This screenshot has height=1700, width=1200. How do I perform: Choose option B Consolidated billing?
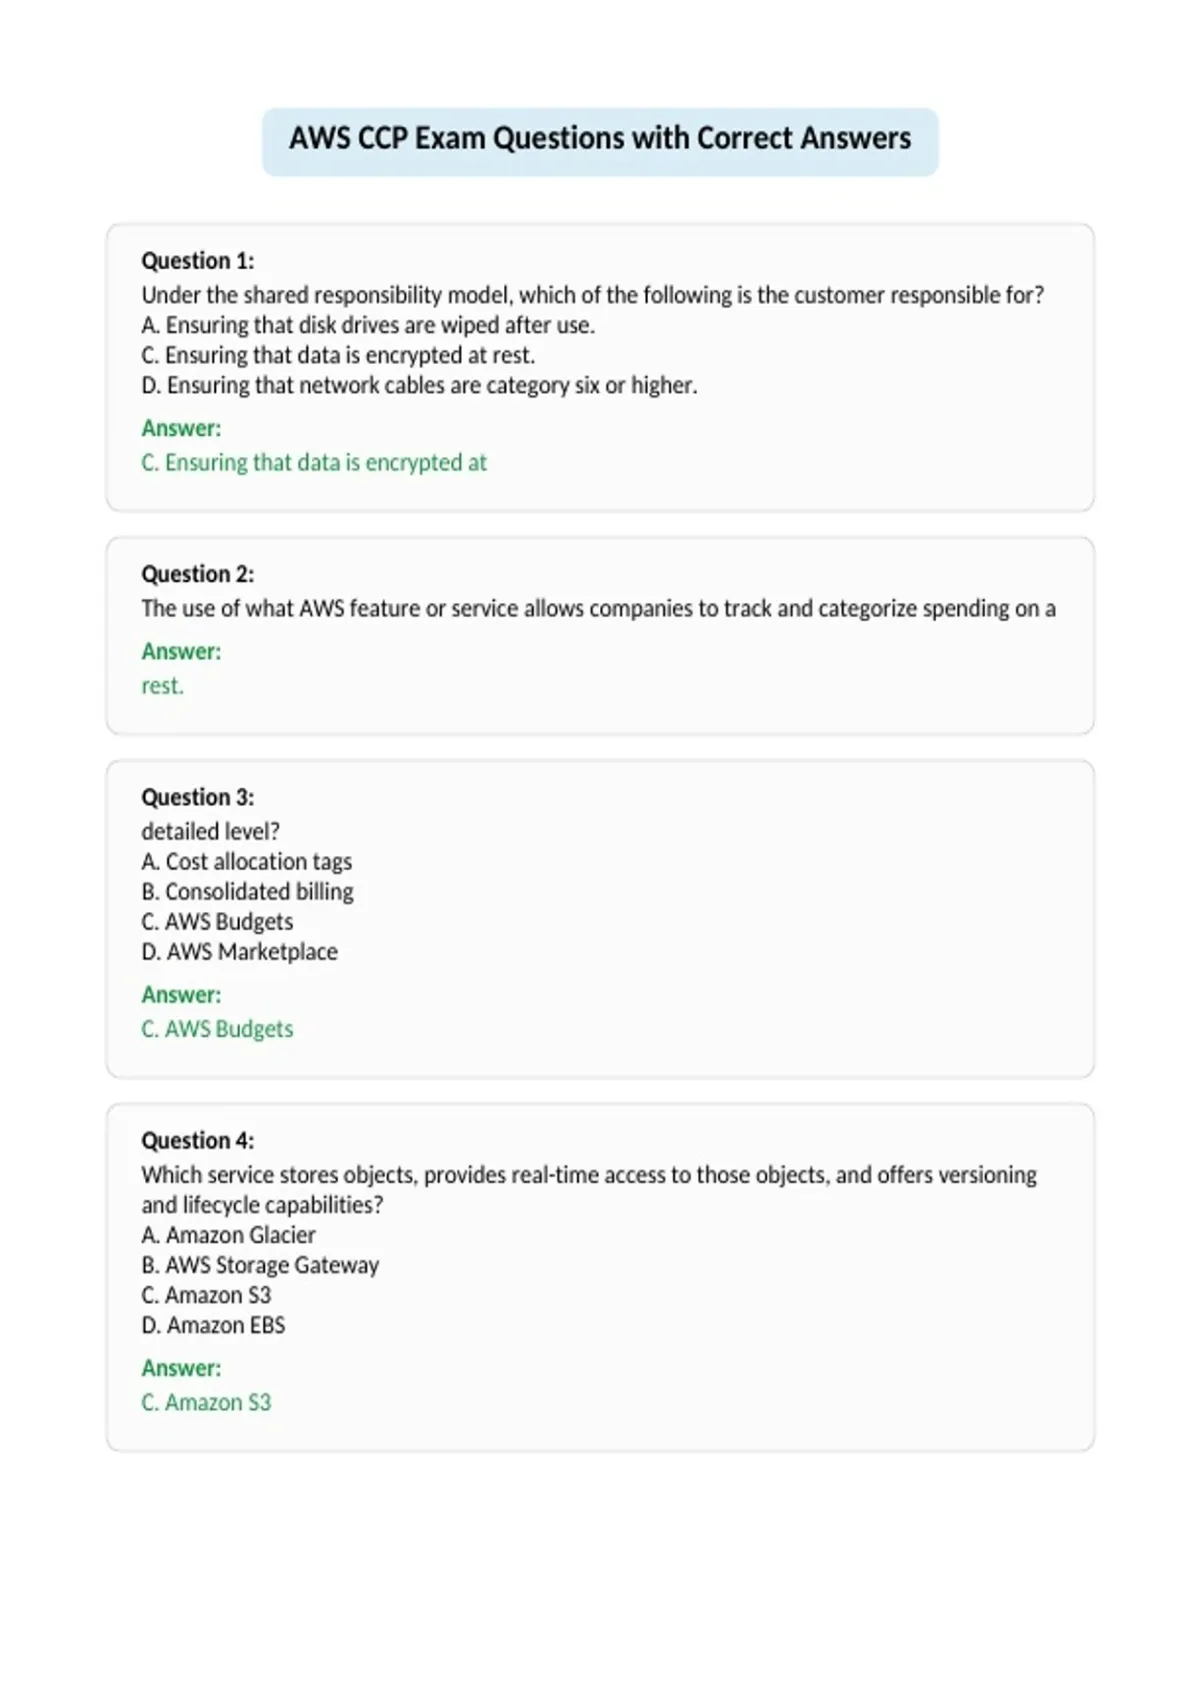(247, 891)
